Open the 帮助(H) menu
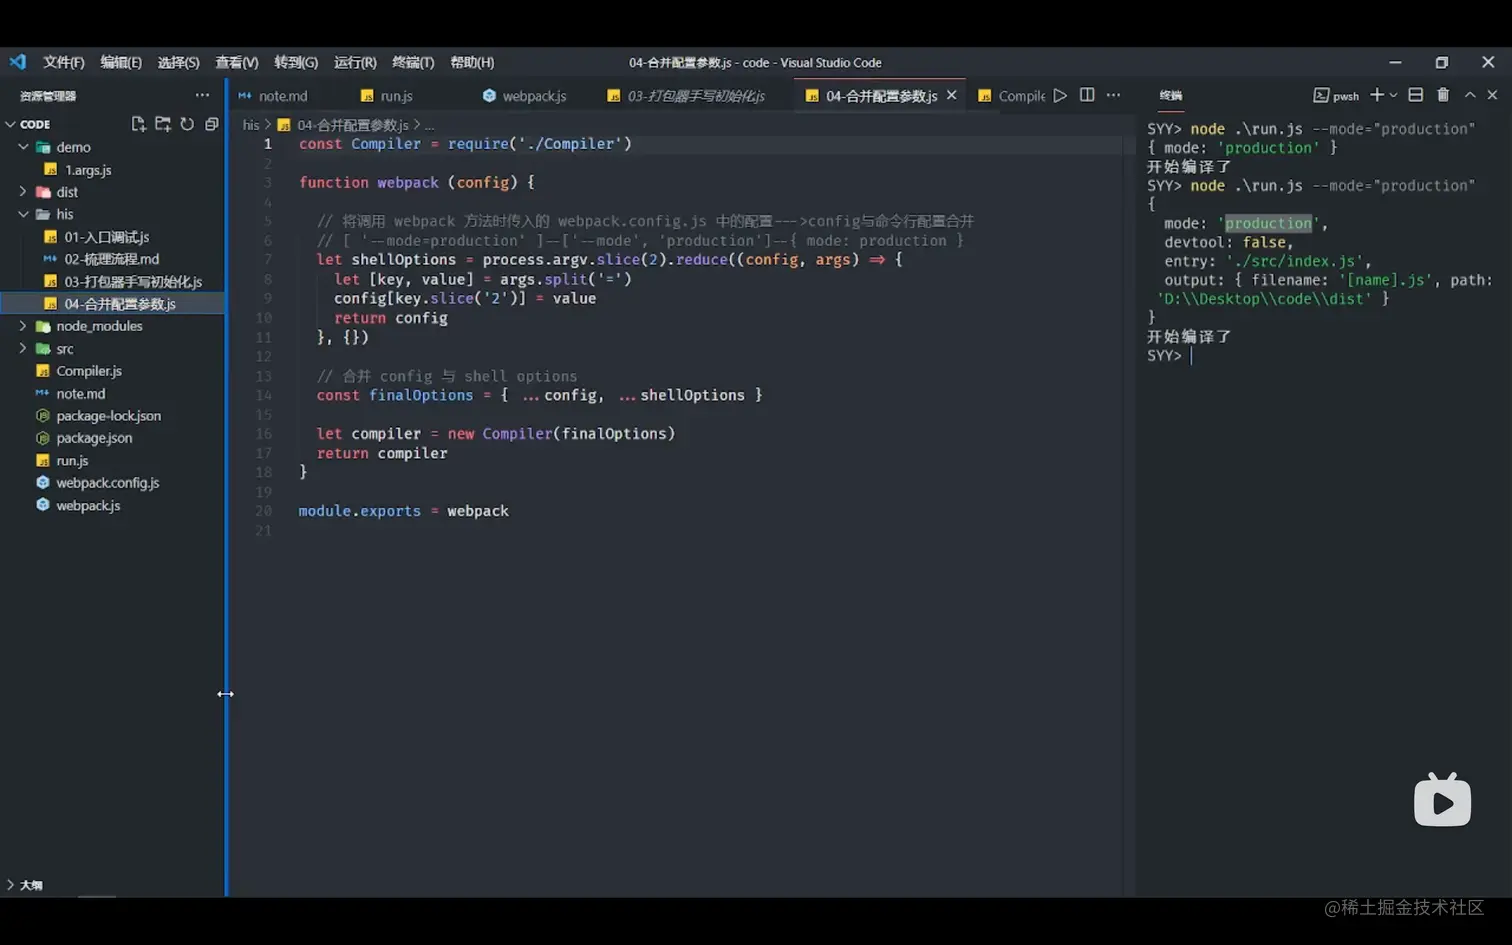 (472, 62)
